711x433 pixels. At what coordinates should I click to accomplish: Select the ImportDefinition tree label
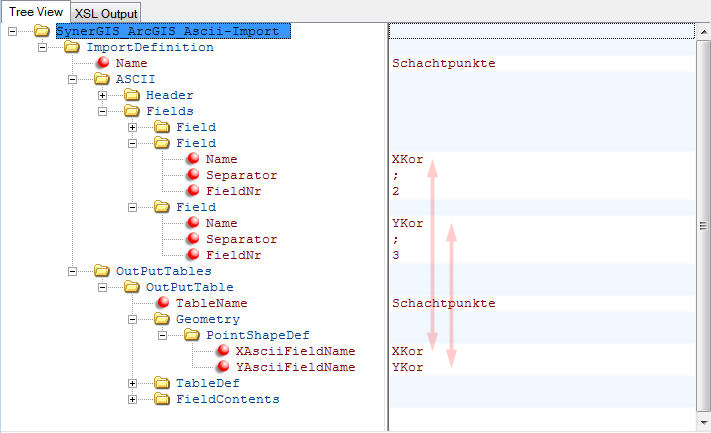[150, 47]
